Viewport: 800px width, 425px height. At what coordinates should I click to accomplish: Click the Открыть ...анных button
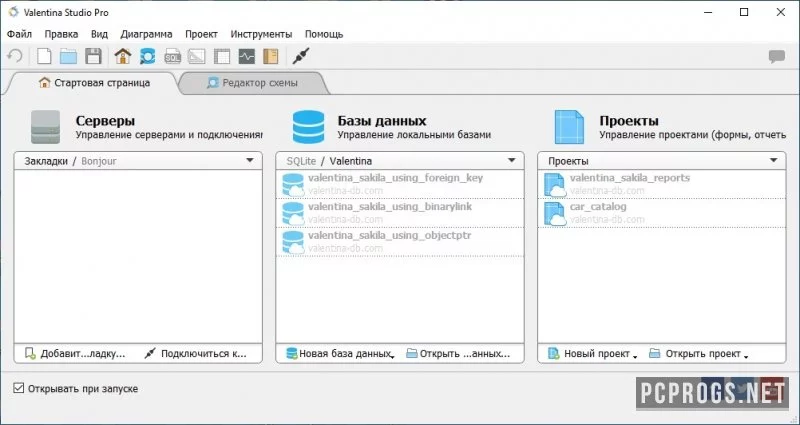click(x=458, y=354)
